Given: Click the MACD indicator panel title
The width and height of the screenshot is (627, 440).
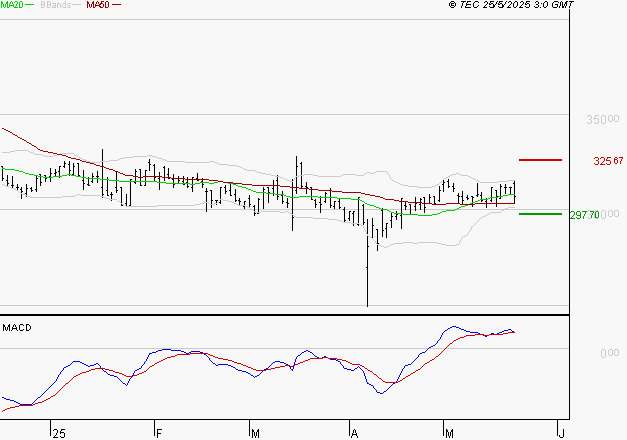Looking at the screenshot, I should point(17,327).
